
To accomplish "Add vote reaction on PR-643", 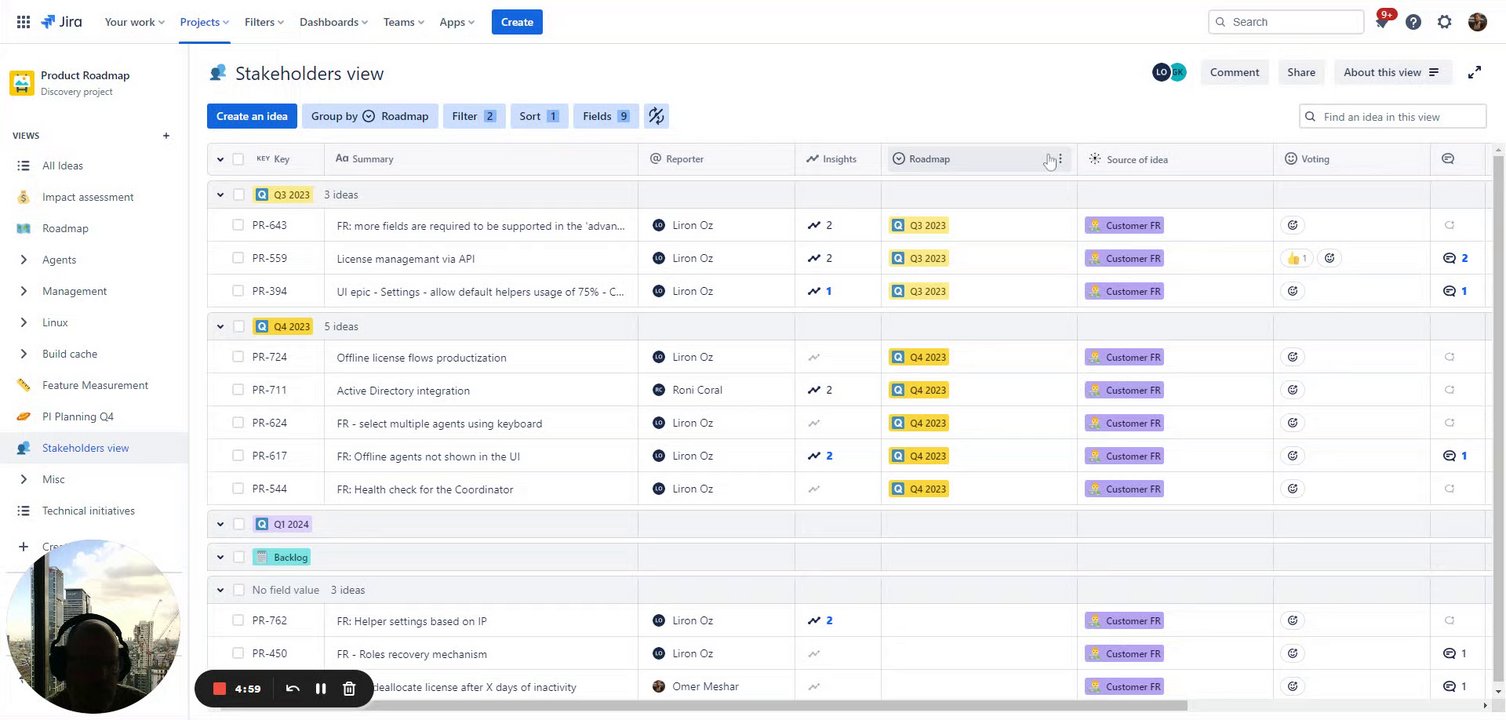I will 1293,225.
